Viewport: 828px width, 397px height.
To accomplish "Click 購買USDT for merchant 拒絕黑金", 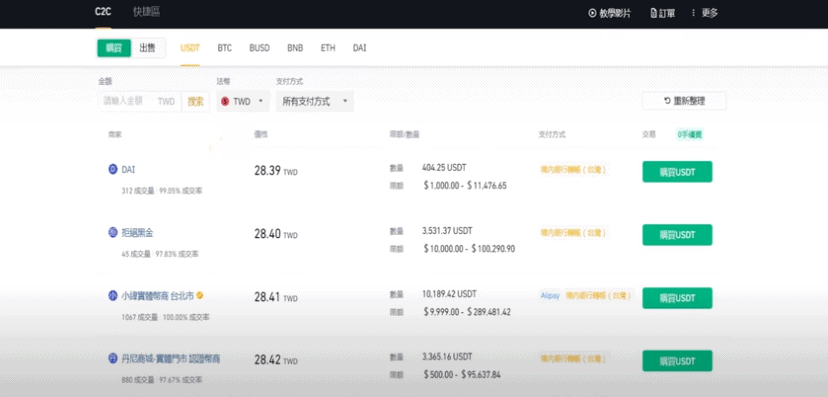I will [677, 235].
